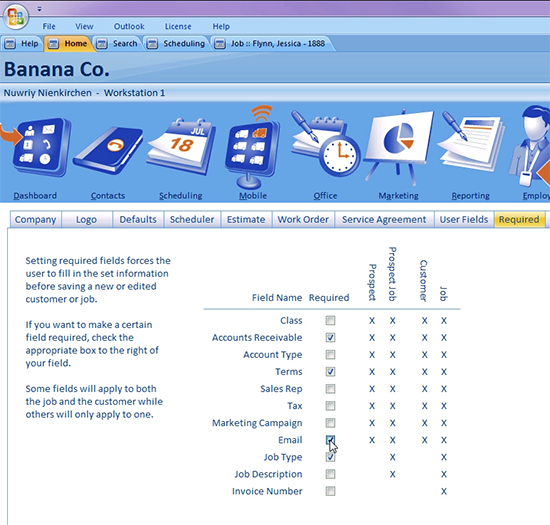The height and width of the screenshot is (525, 550).
Task: Open the Scheduling calendar icon
Action: point(181,147)
